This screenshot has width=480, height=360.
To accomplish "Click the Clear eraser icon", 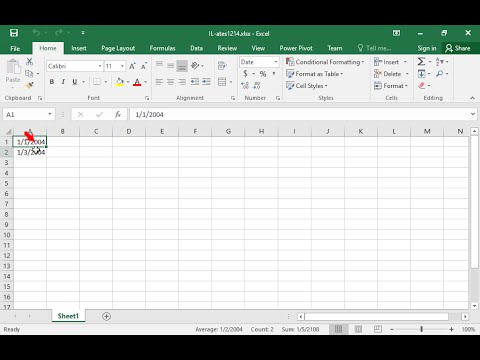I will pos(422,86).
